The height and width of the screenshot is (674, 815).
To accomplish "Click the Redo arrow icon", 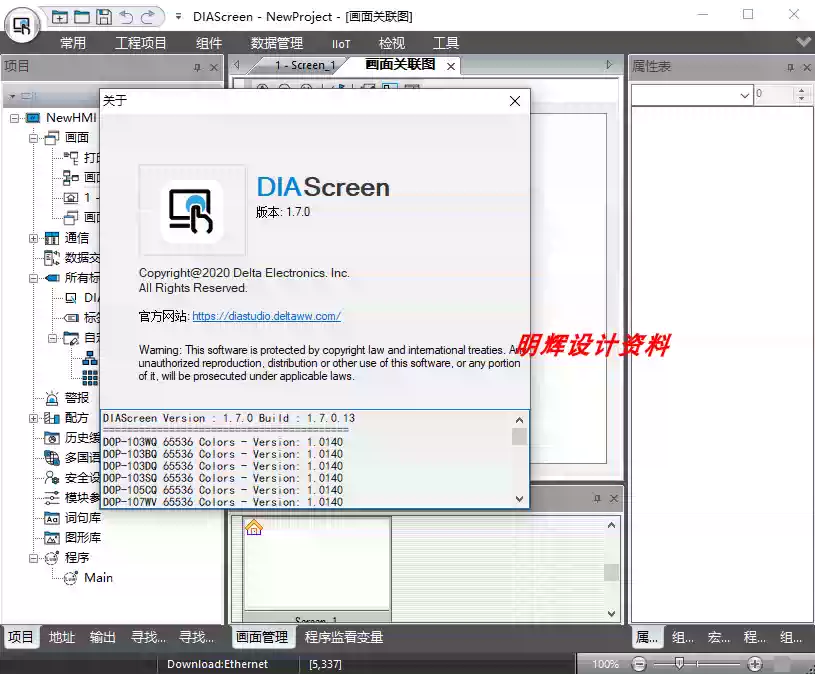I will 148,17.
